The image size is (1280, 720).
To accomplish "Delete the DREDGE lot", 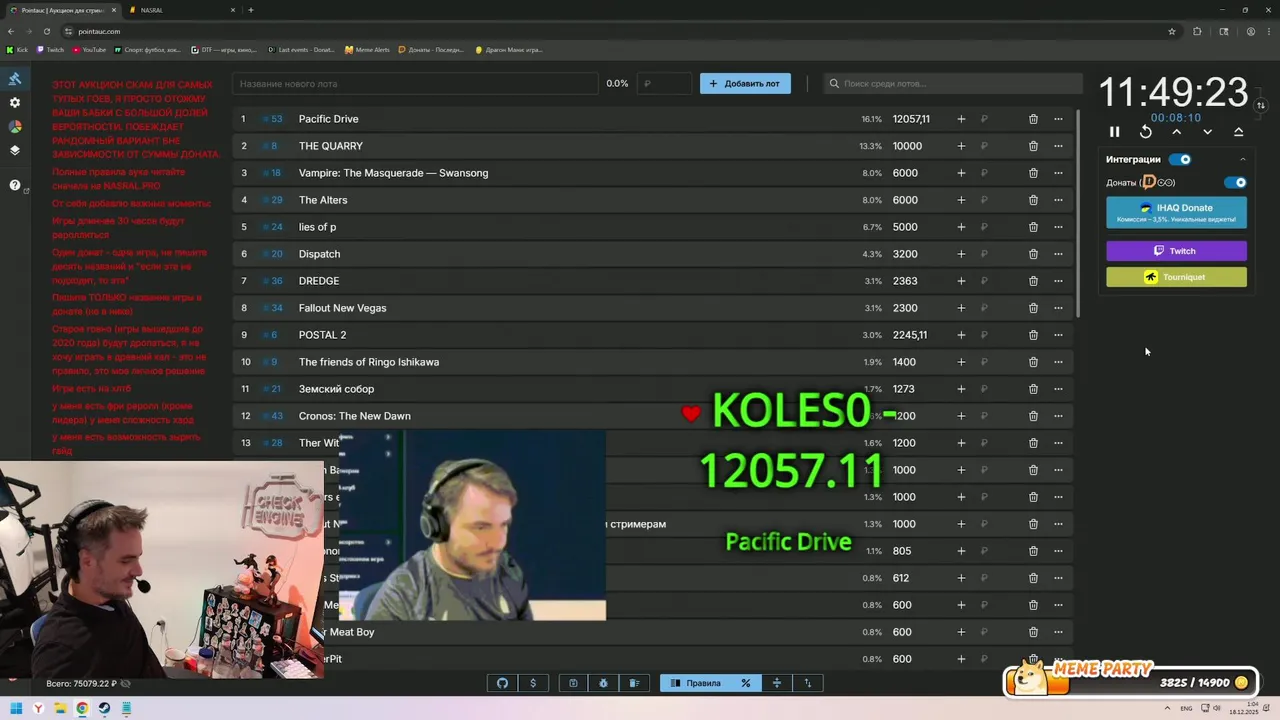I will (x=1033, y=281).
